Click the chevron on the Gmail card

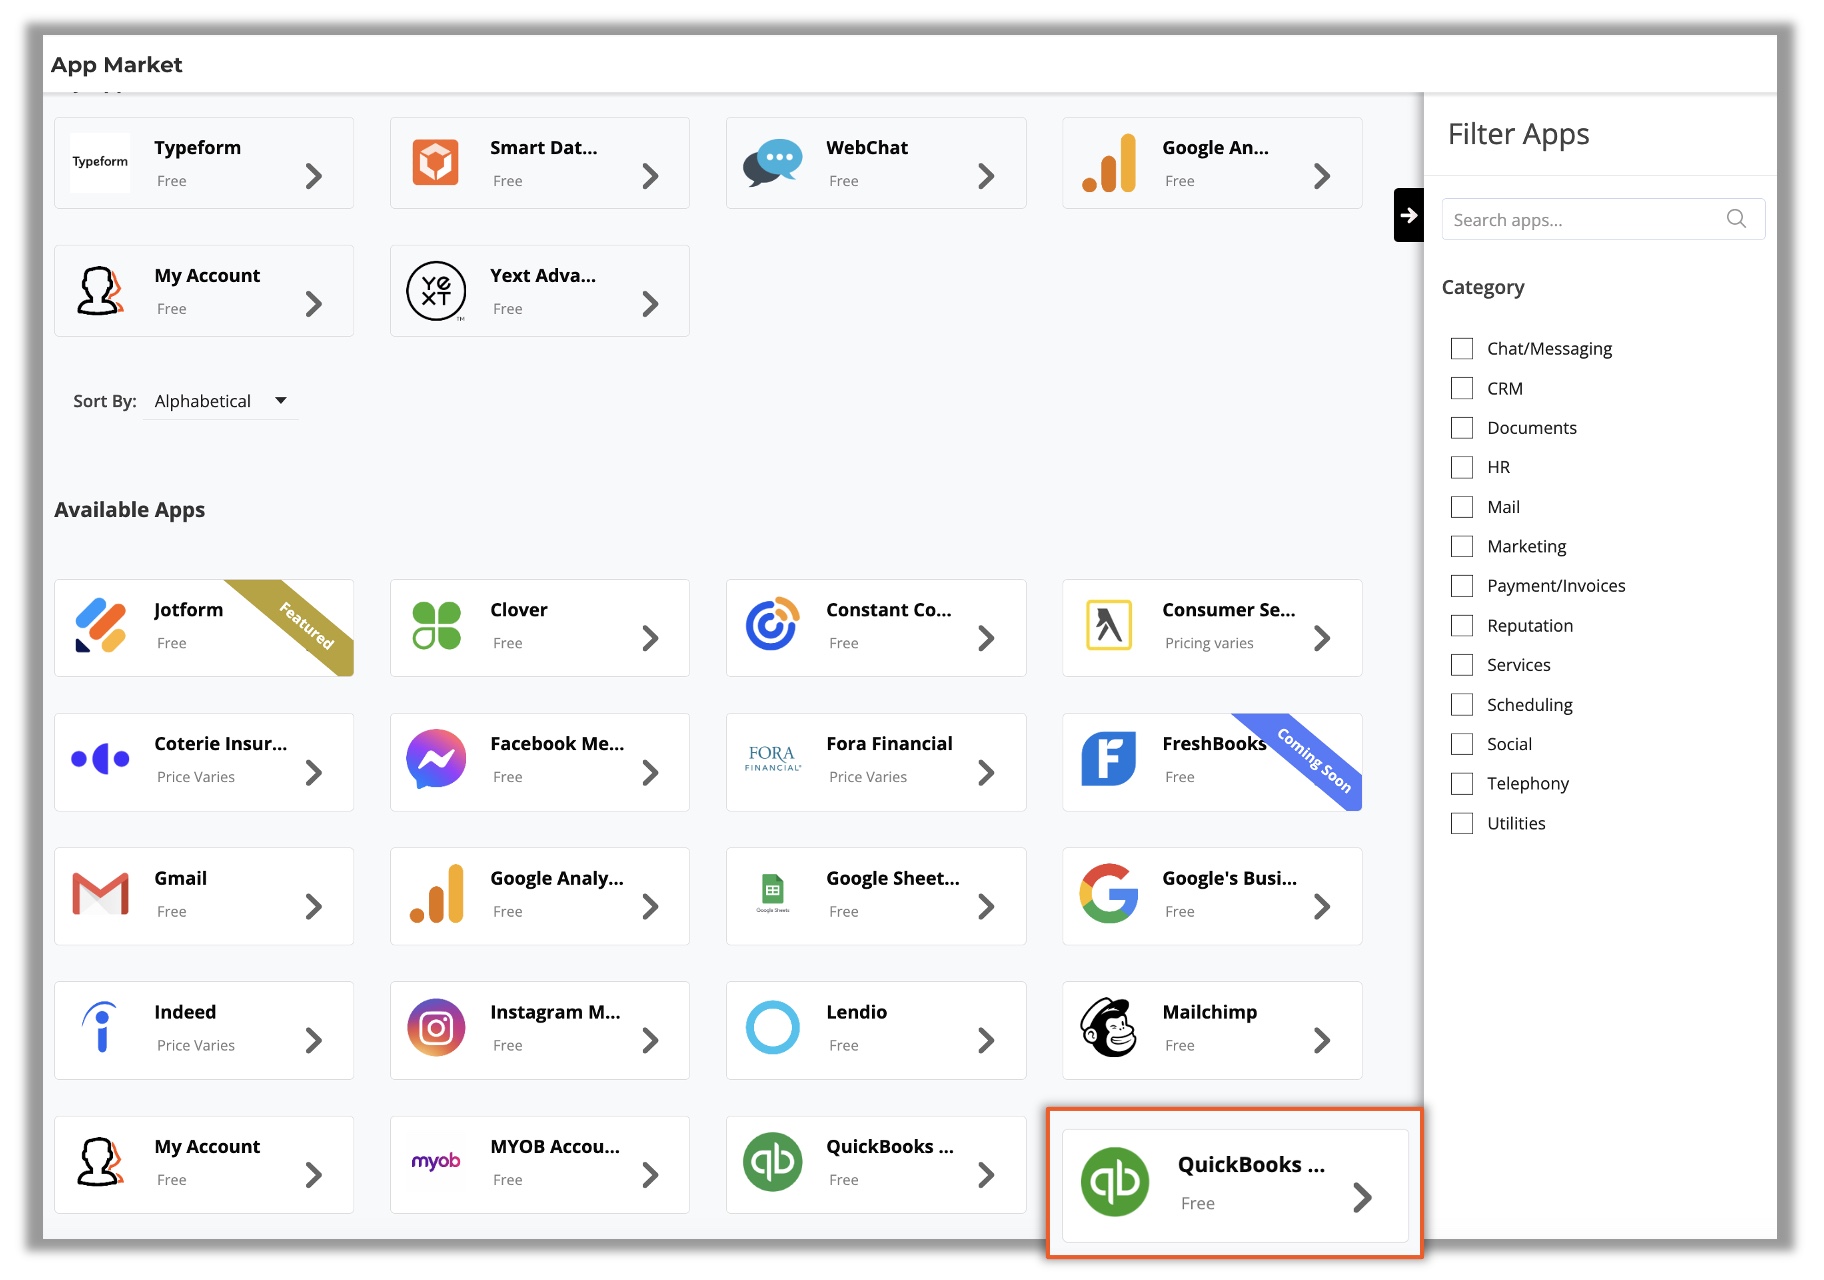pyautogui.click(x=314, y=907)
